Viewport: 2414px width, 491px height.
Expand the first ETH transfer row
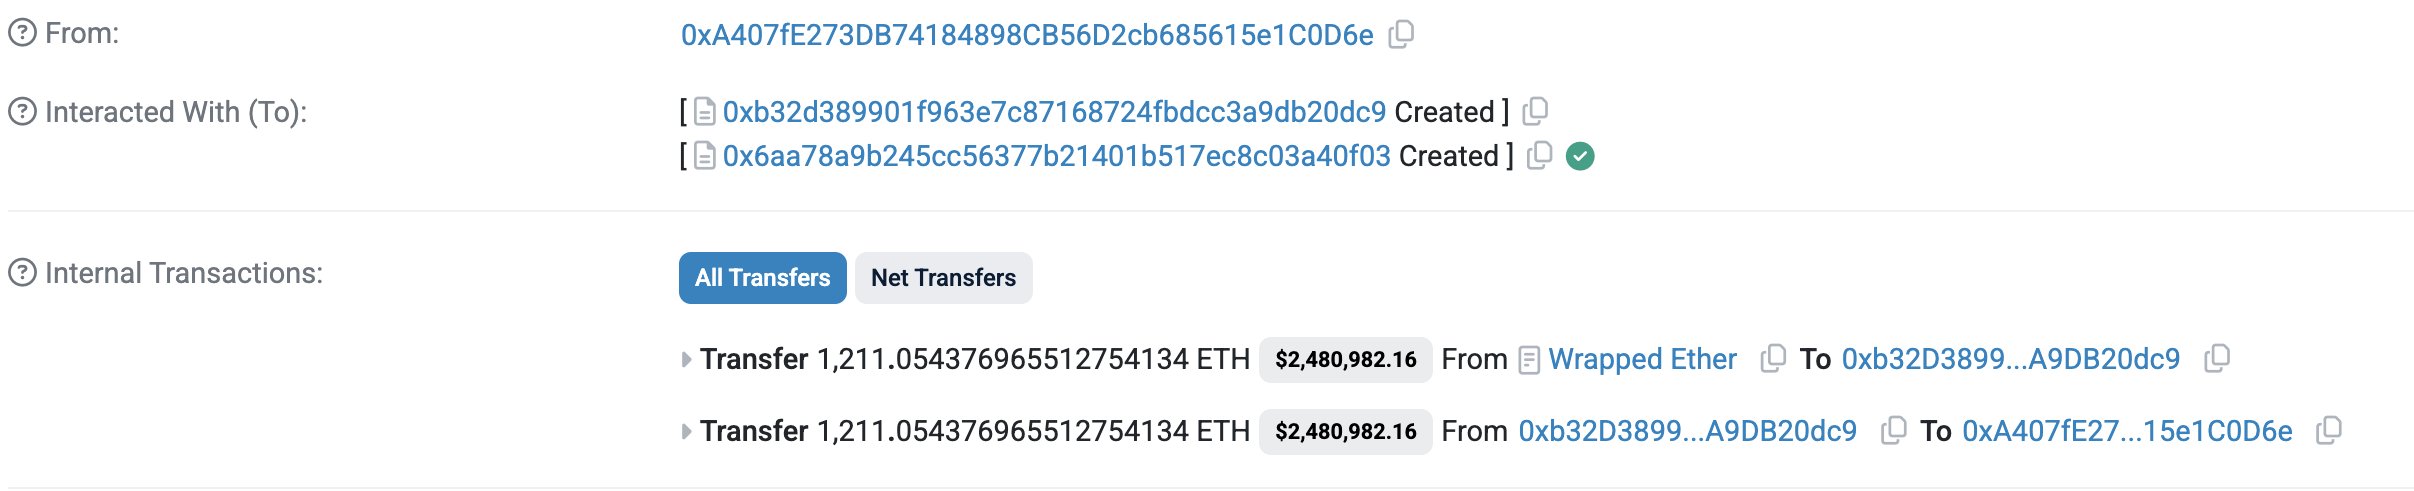(686, 359)
